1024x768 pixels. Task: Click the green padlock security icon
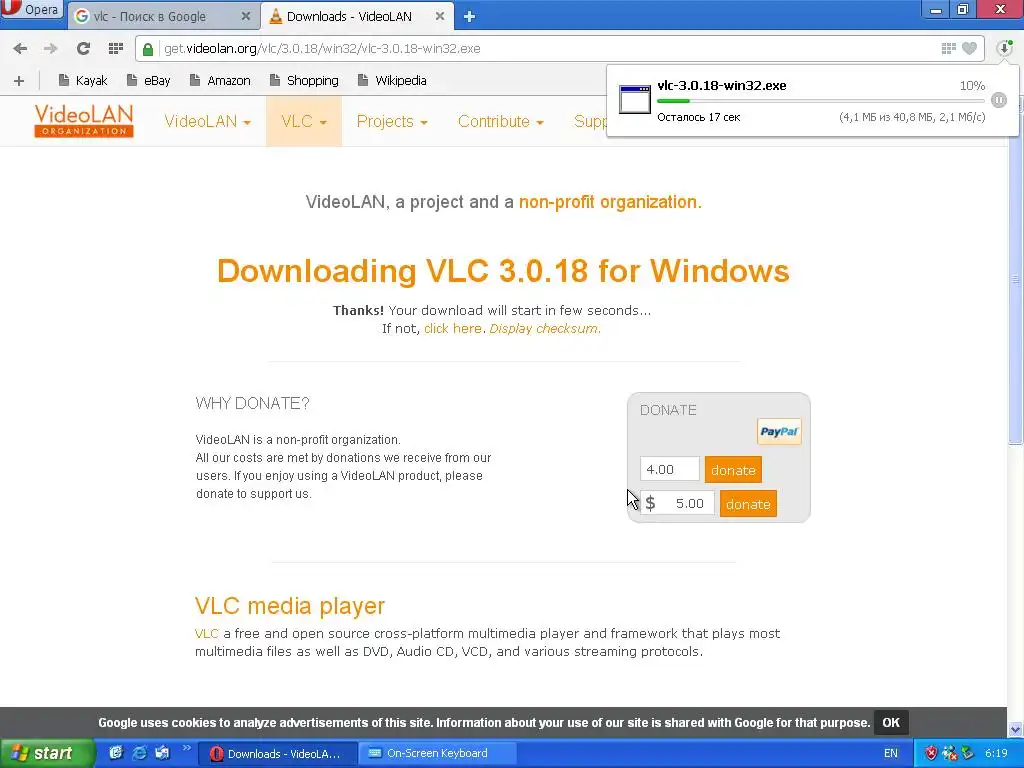148,49
